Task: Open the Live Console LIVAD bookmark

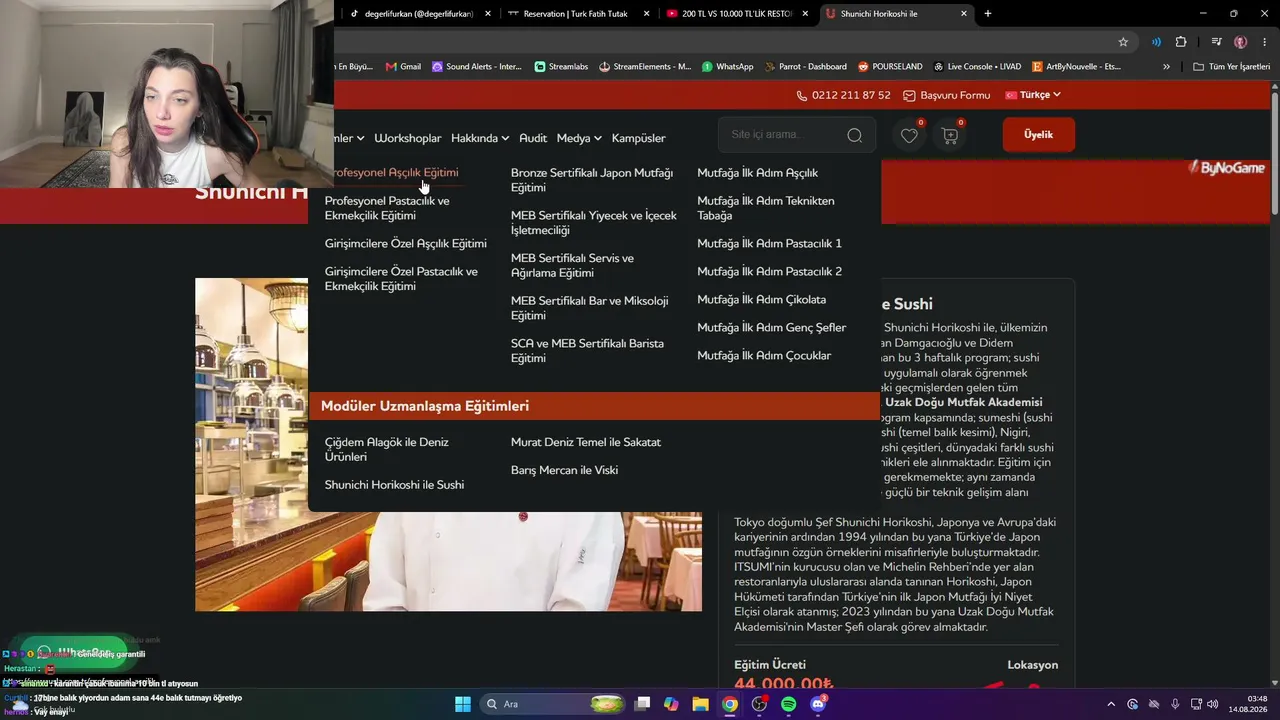Action: [977, 67]
